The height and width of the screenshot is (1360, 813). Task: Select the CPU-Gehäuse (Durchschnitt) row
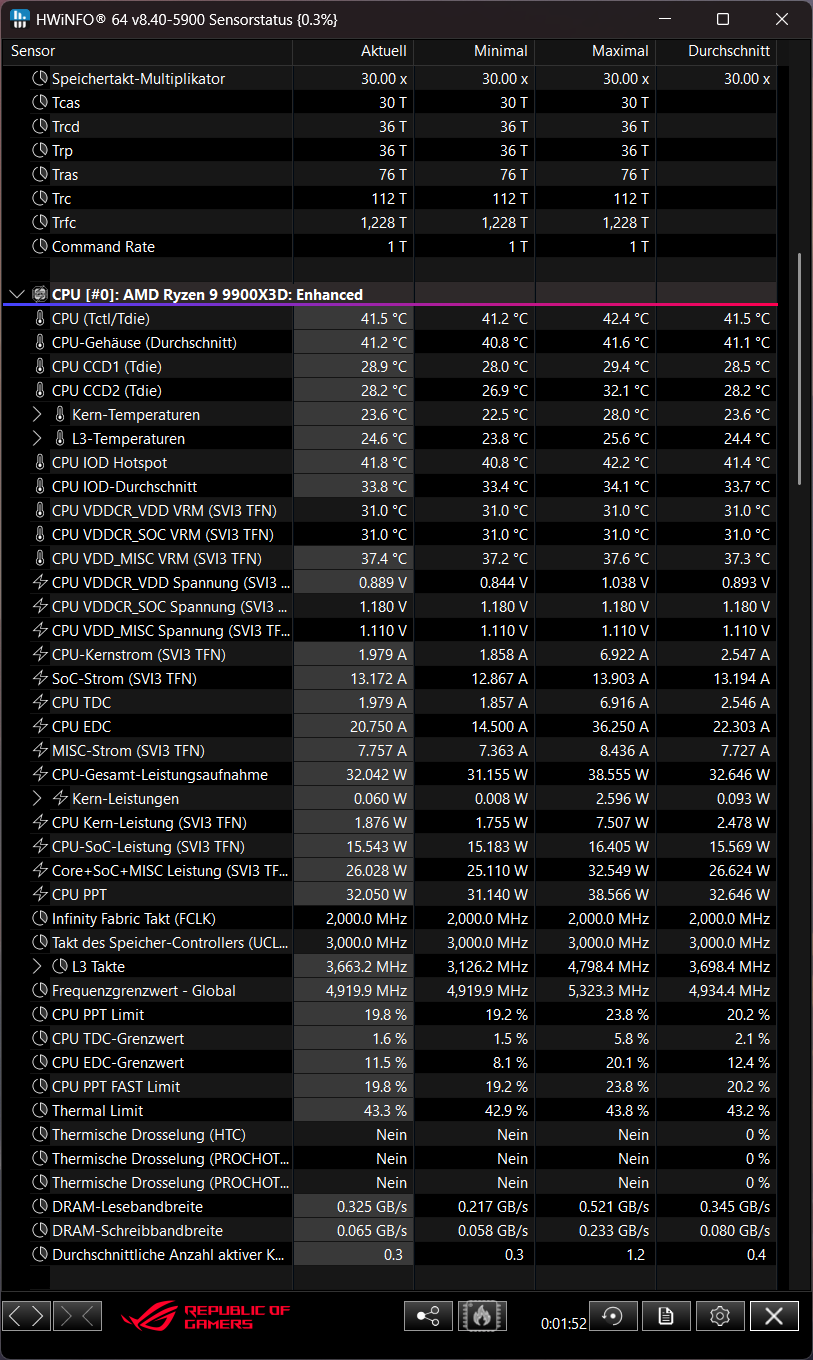coord(390,342)
